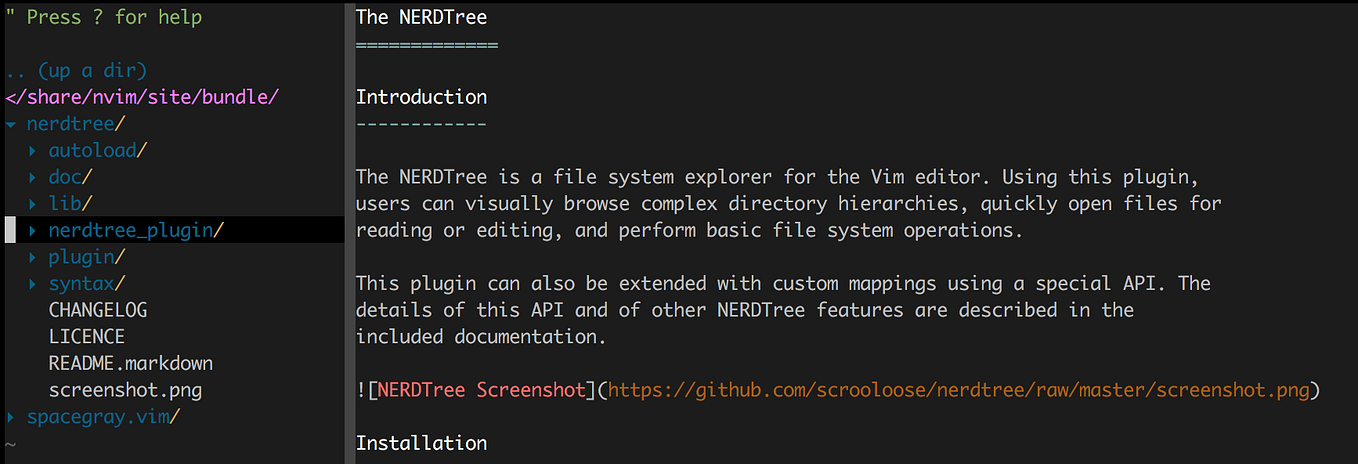Viewport: 1358px width, 464px height.
Task: Collapse the nerdtree folder arrow
Action: click(x=10, y=124)
